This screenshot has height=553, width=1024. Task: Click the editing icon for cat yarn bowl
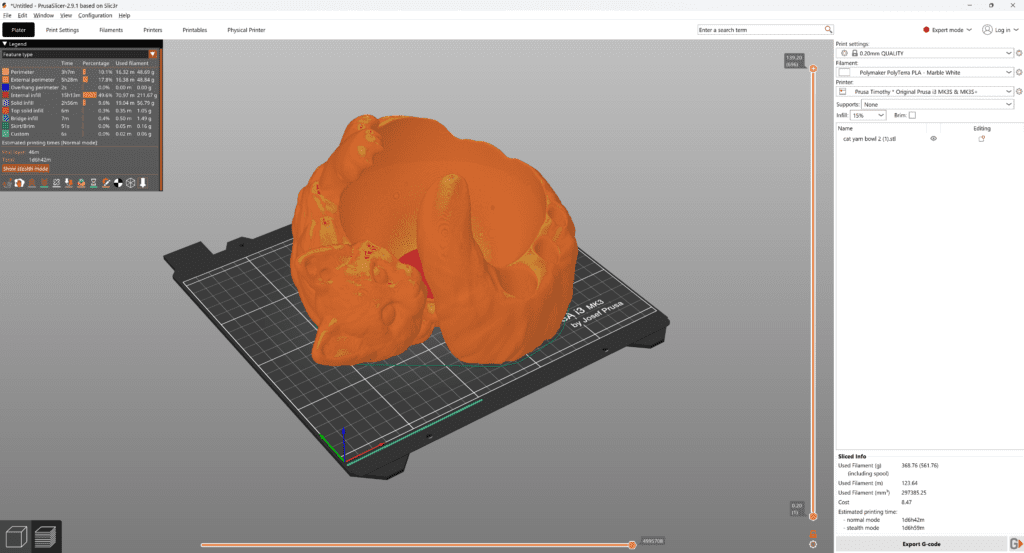[981, 139]
